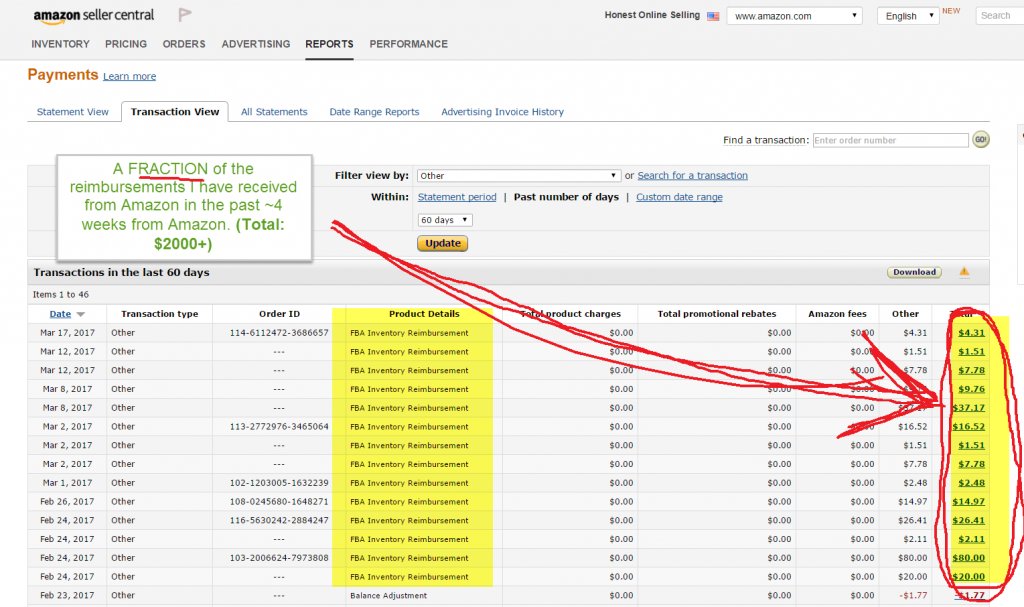
Task: Click the Honest Online Selling account name
Action: coord(652,15)
